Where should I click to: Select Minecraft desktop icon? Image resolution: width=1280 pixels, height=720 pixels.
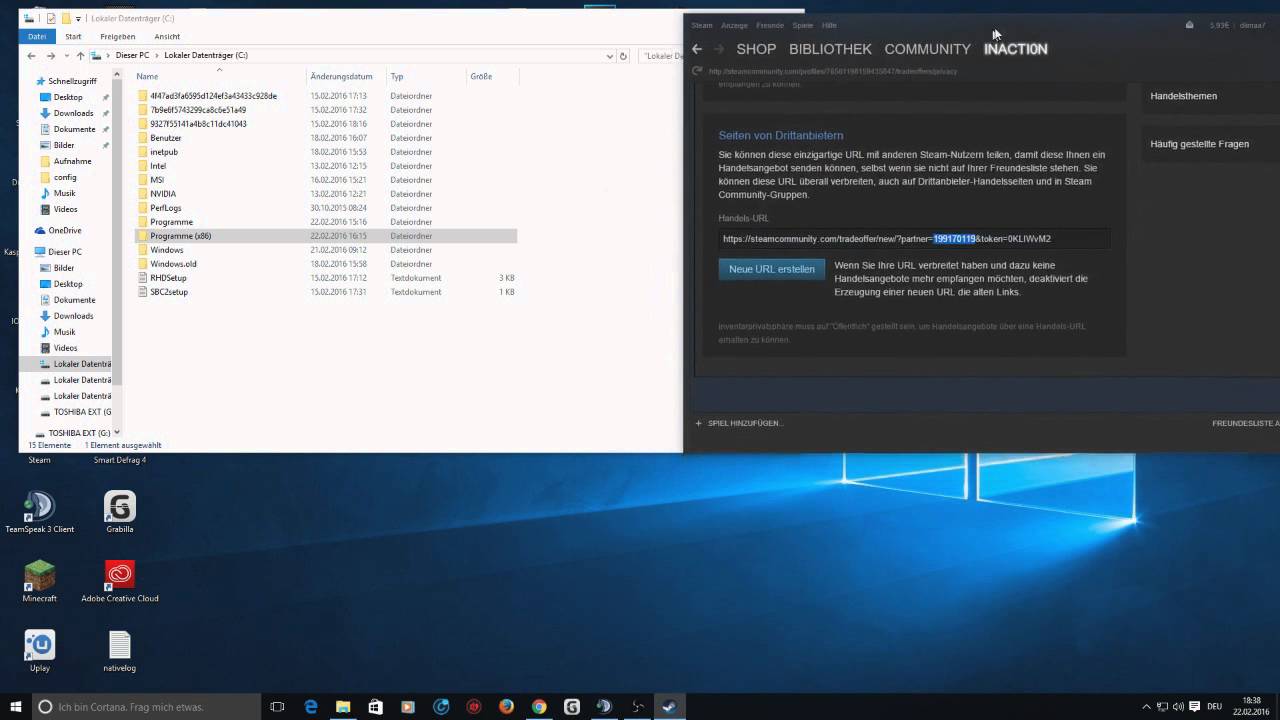point(39,581)
